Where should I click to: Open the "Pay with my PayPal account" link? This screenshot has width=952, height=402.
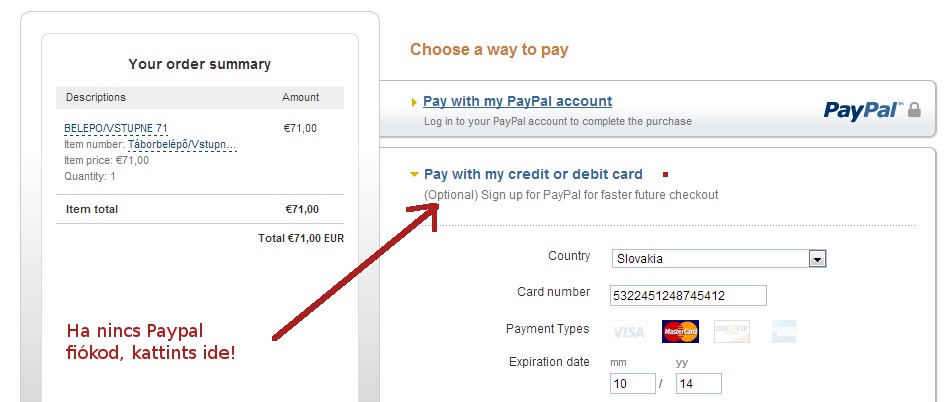[517, 101]
